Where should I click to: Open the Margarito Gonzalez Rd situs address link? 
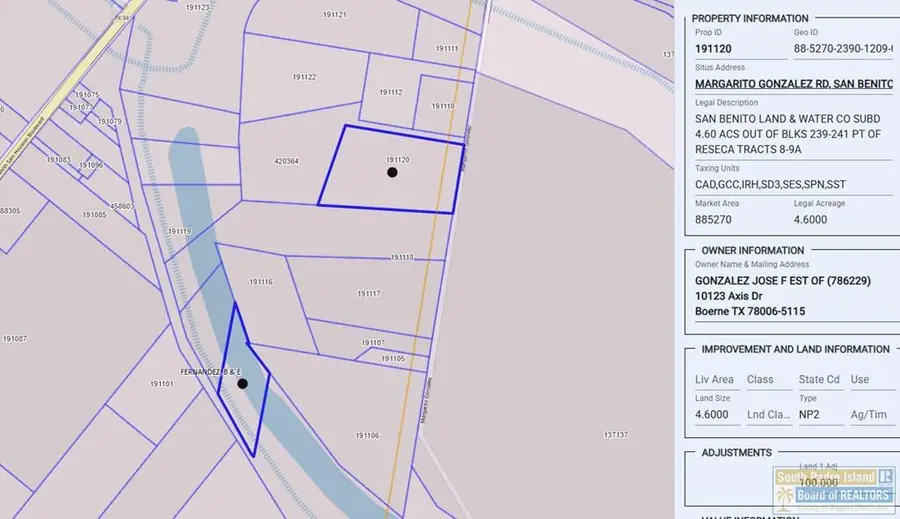click(x=794, y=84)
